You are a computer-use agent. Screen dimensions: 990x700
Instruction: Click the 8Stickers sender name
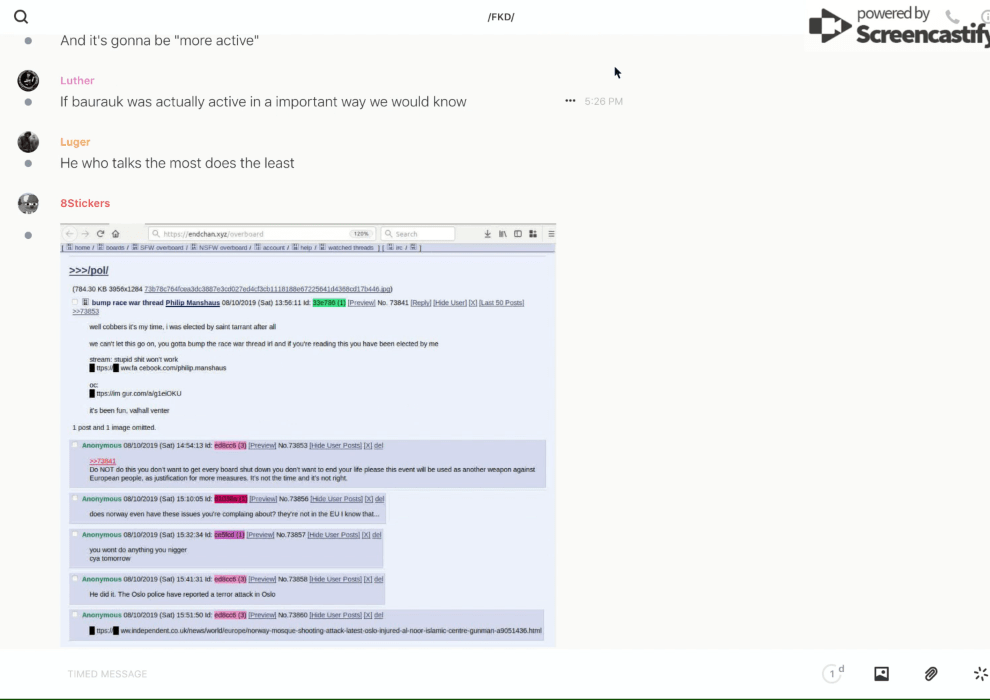(x=85, y=204)
